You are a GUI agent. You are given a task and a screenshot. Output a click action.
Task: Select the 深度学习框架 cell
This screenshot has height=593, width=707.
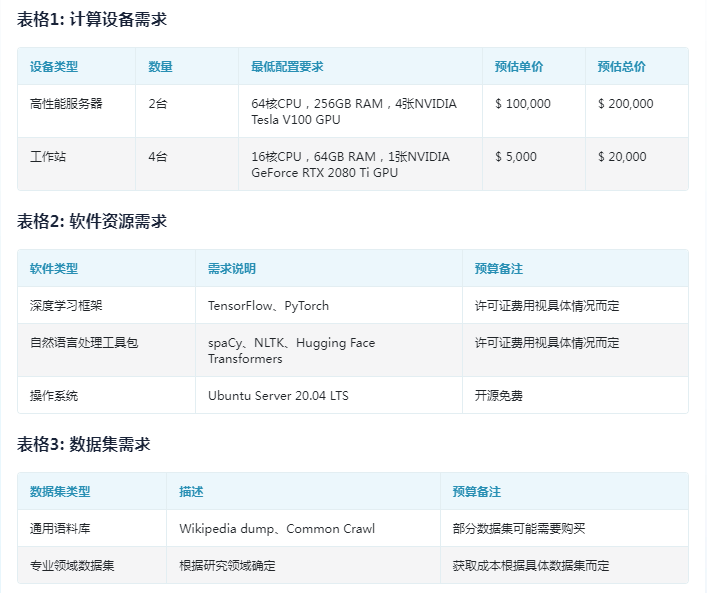(106, 305)
